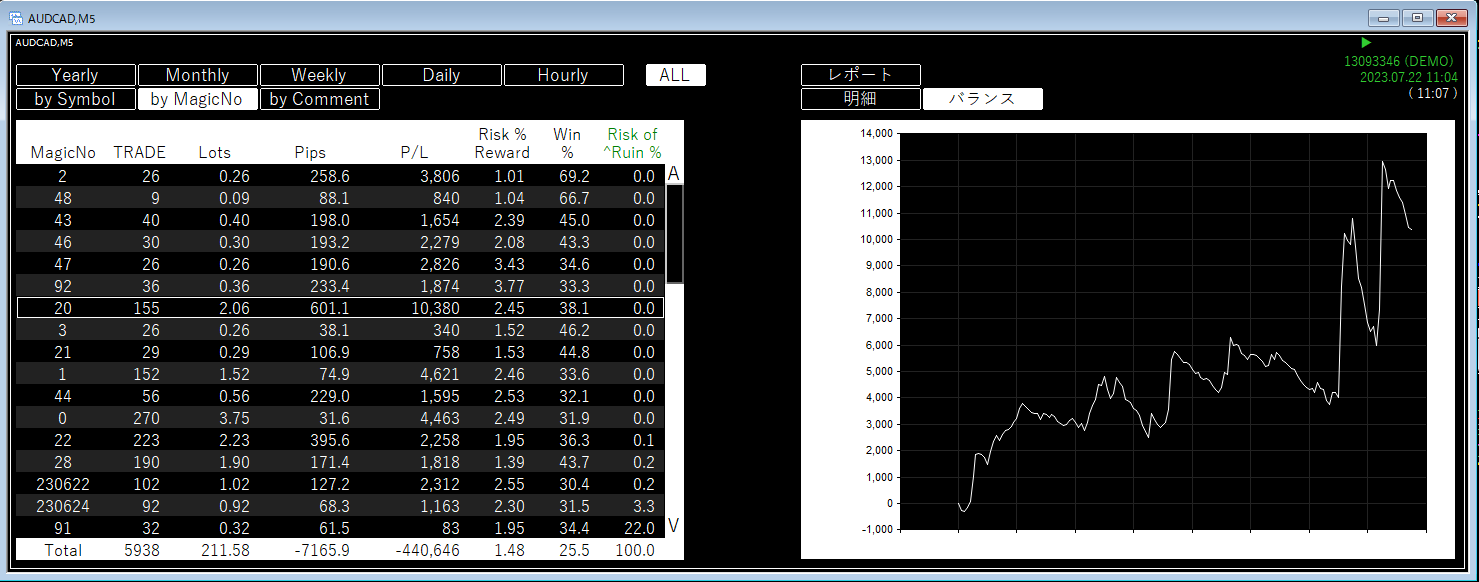Image resolution: width=1479 pixels, height=582 pixels.
Task: Click the total trades value 5938
Action: tap(141, 550)
